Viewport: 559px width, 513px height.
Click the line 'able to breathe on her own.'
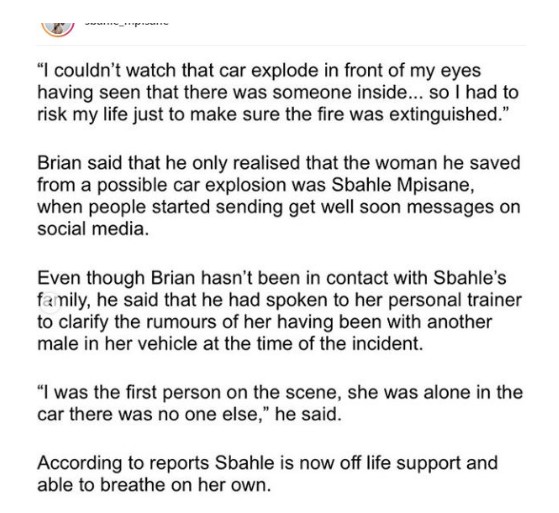point(154,485)
